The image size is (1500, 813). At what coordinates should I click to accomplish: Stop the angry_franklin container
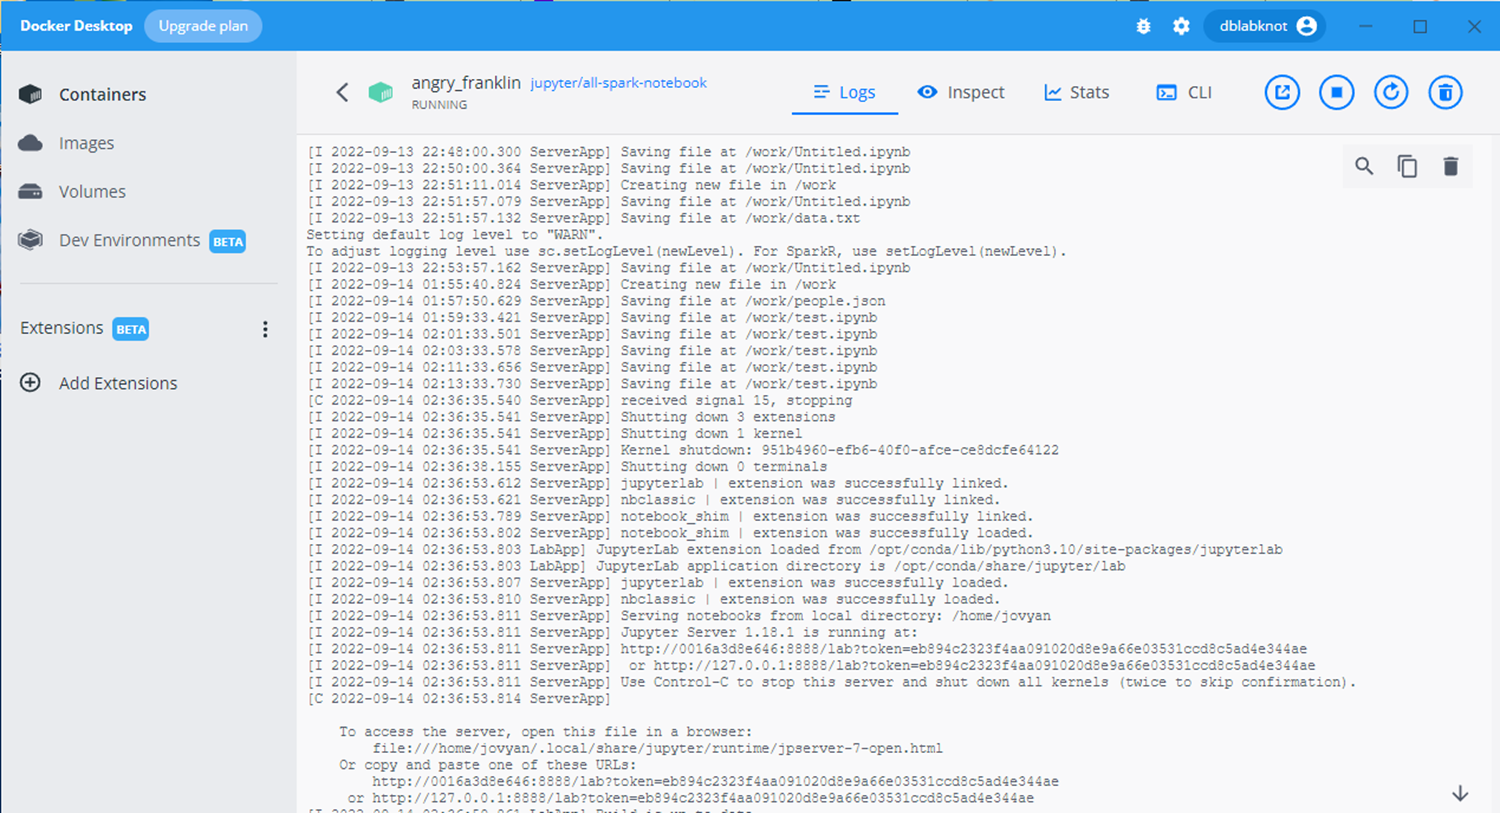1337,93
